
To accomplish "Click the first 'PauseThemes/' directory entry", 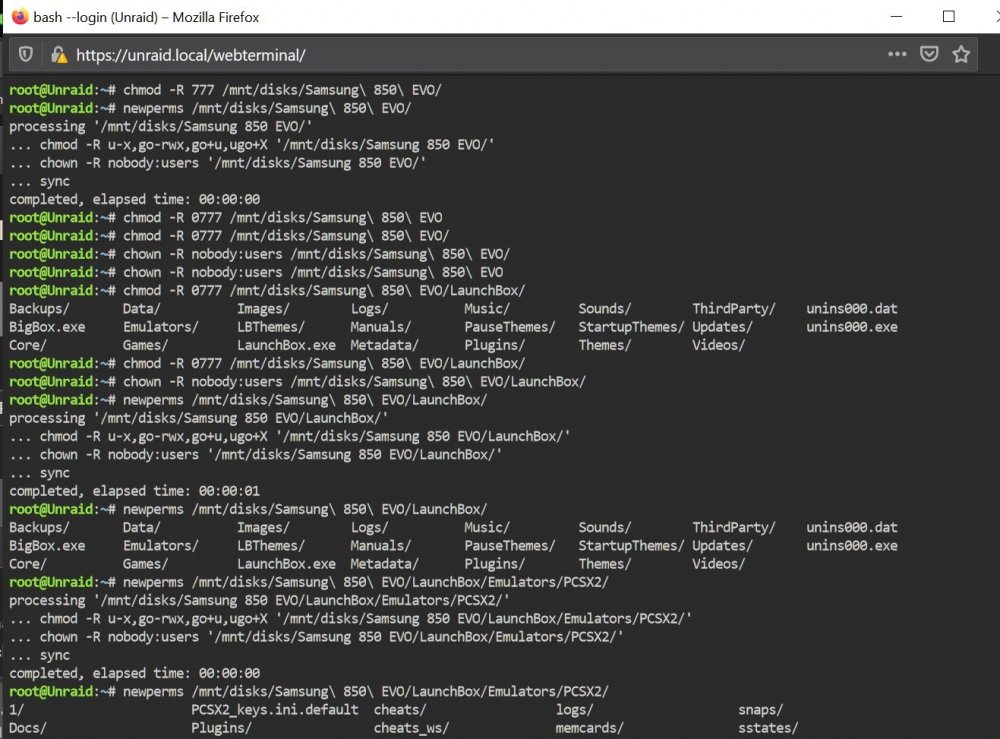I will pyautogui.click(x=510, y=327).
